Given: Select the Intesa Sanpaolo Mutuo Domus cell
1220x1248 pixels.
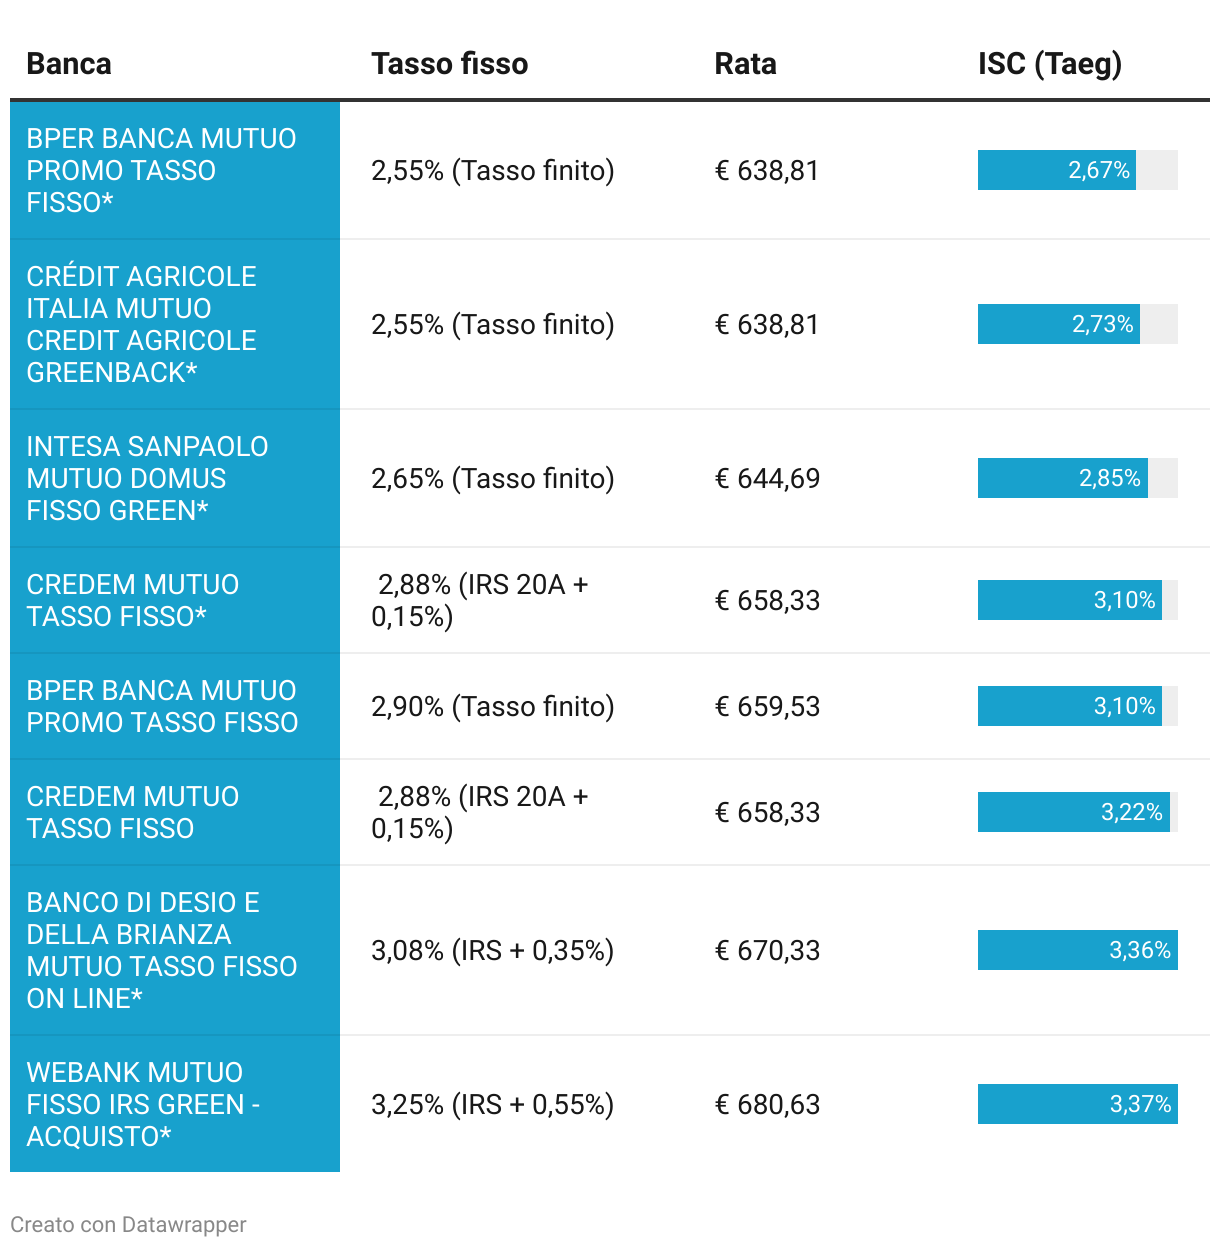Looking at the screenshot, I should 175,478.
